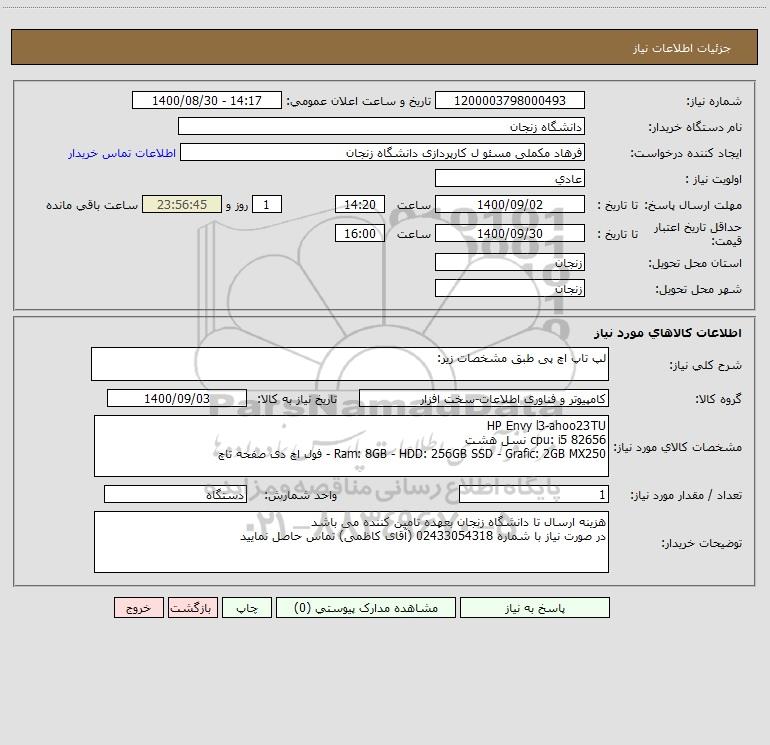
Task: Click the بازگشت back button
Action: point(192,607)
